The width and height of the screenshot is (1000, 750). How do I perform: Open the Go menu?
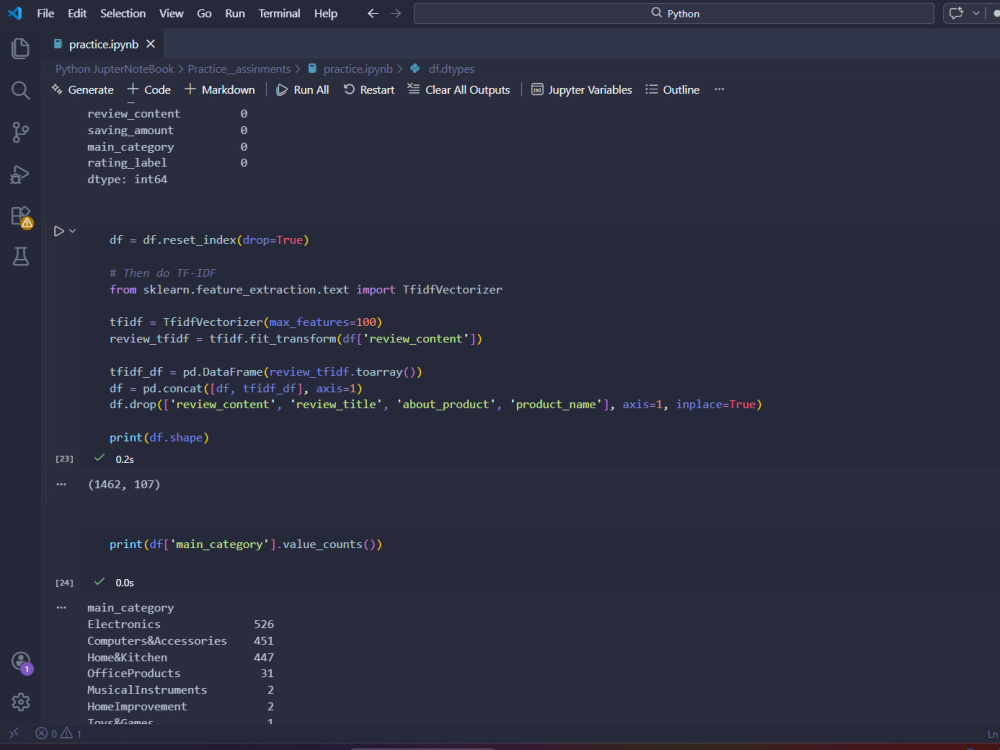(204, 13)
